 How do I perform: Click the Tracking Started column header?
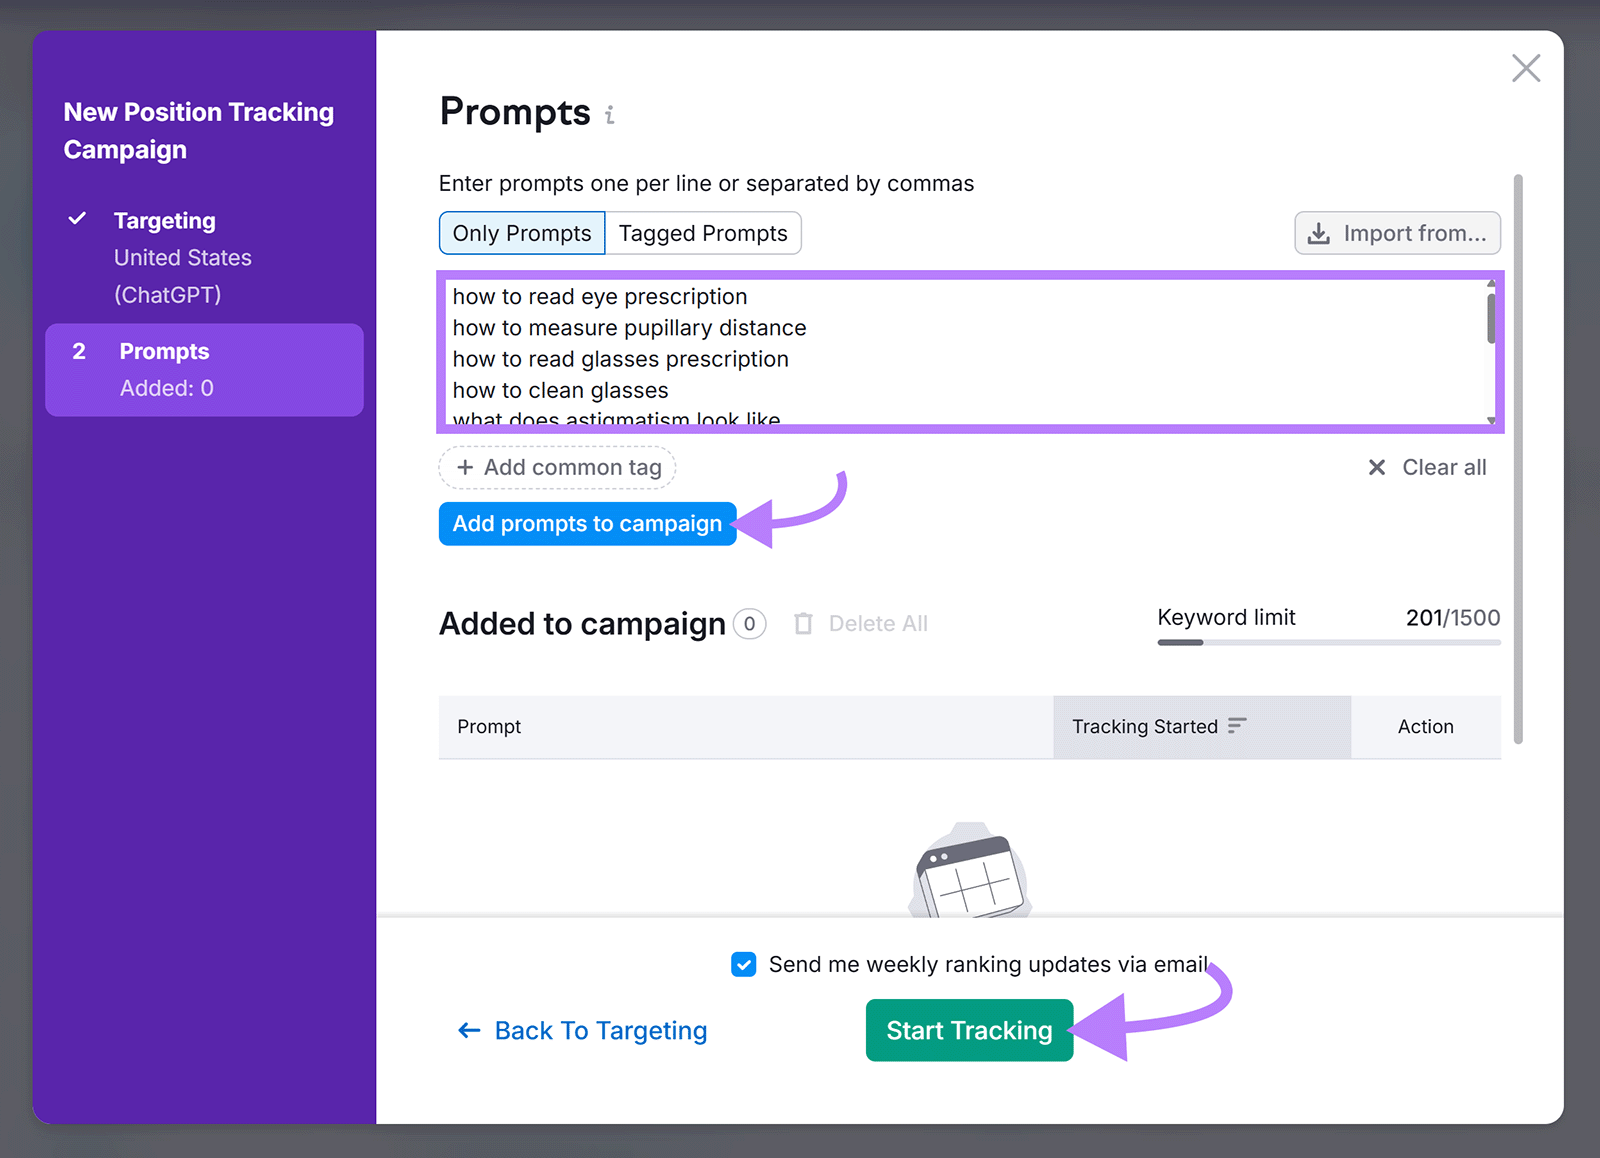tap(1144, 727)
